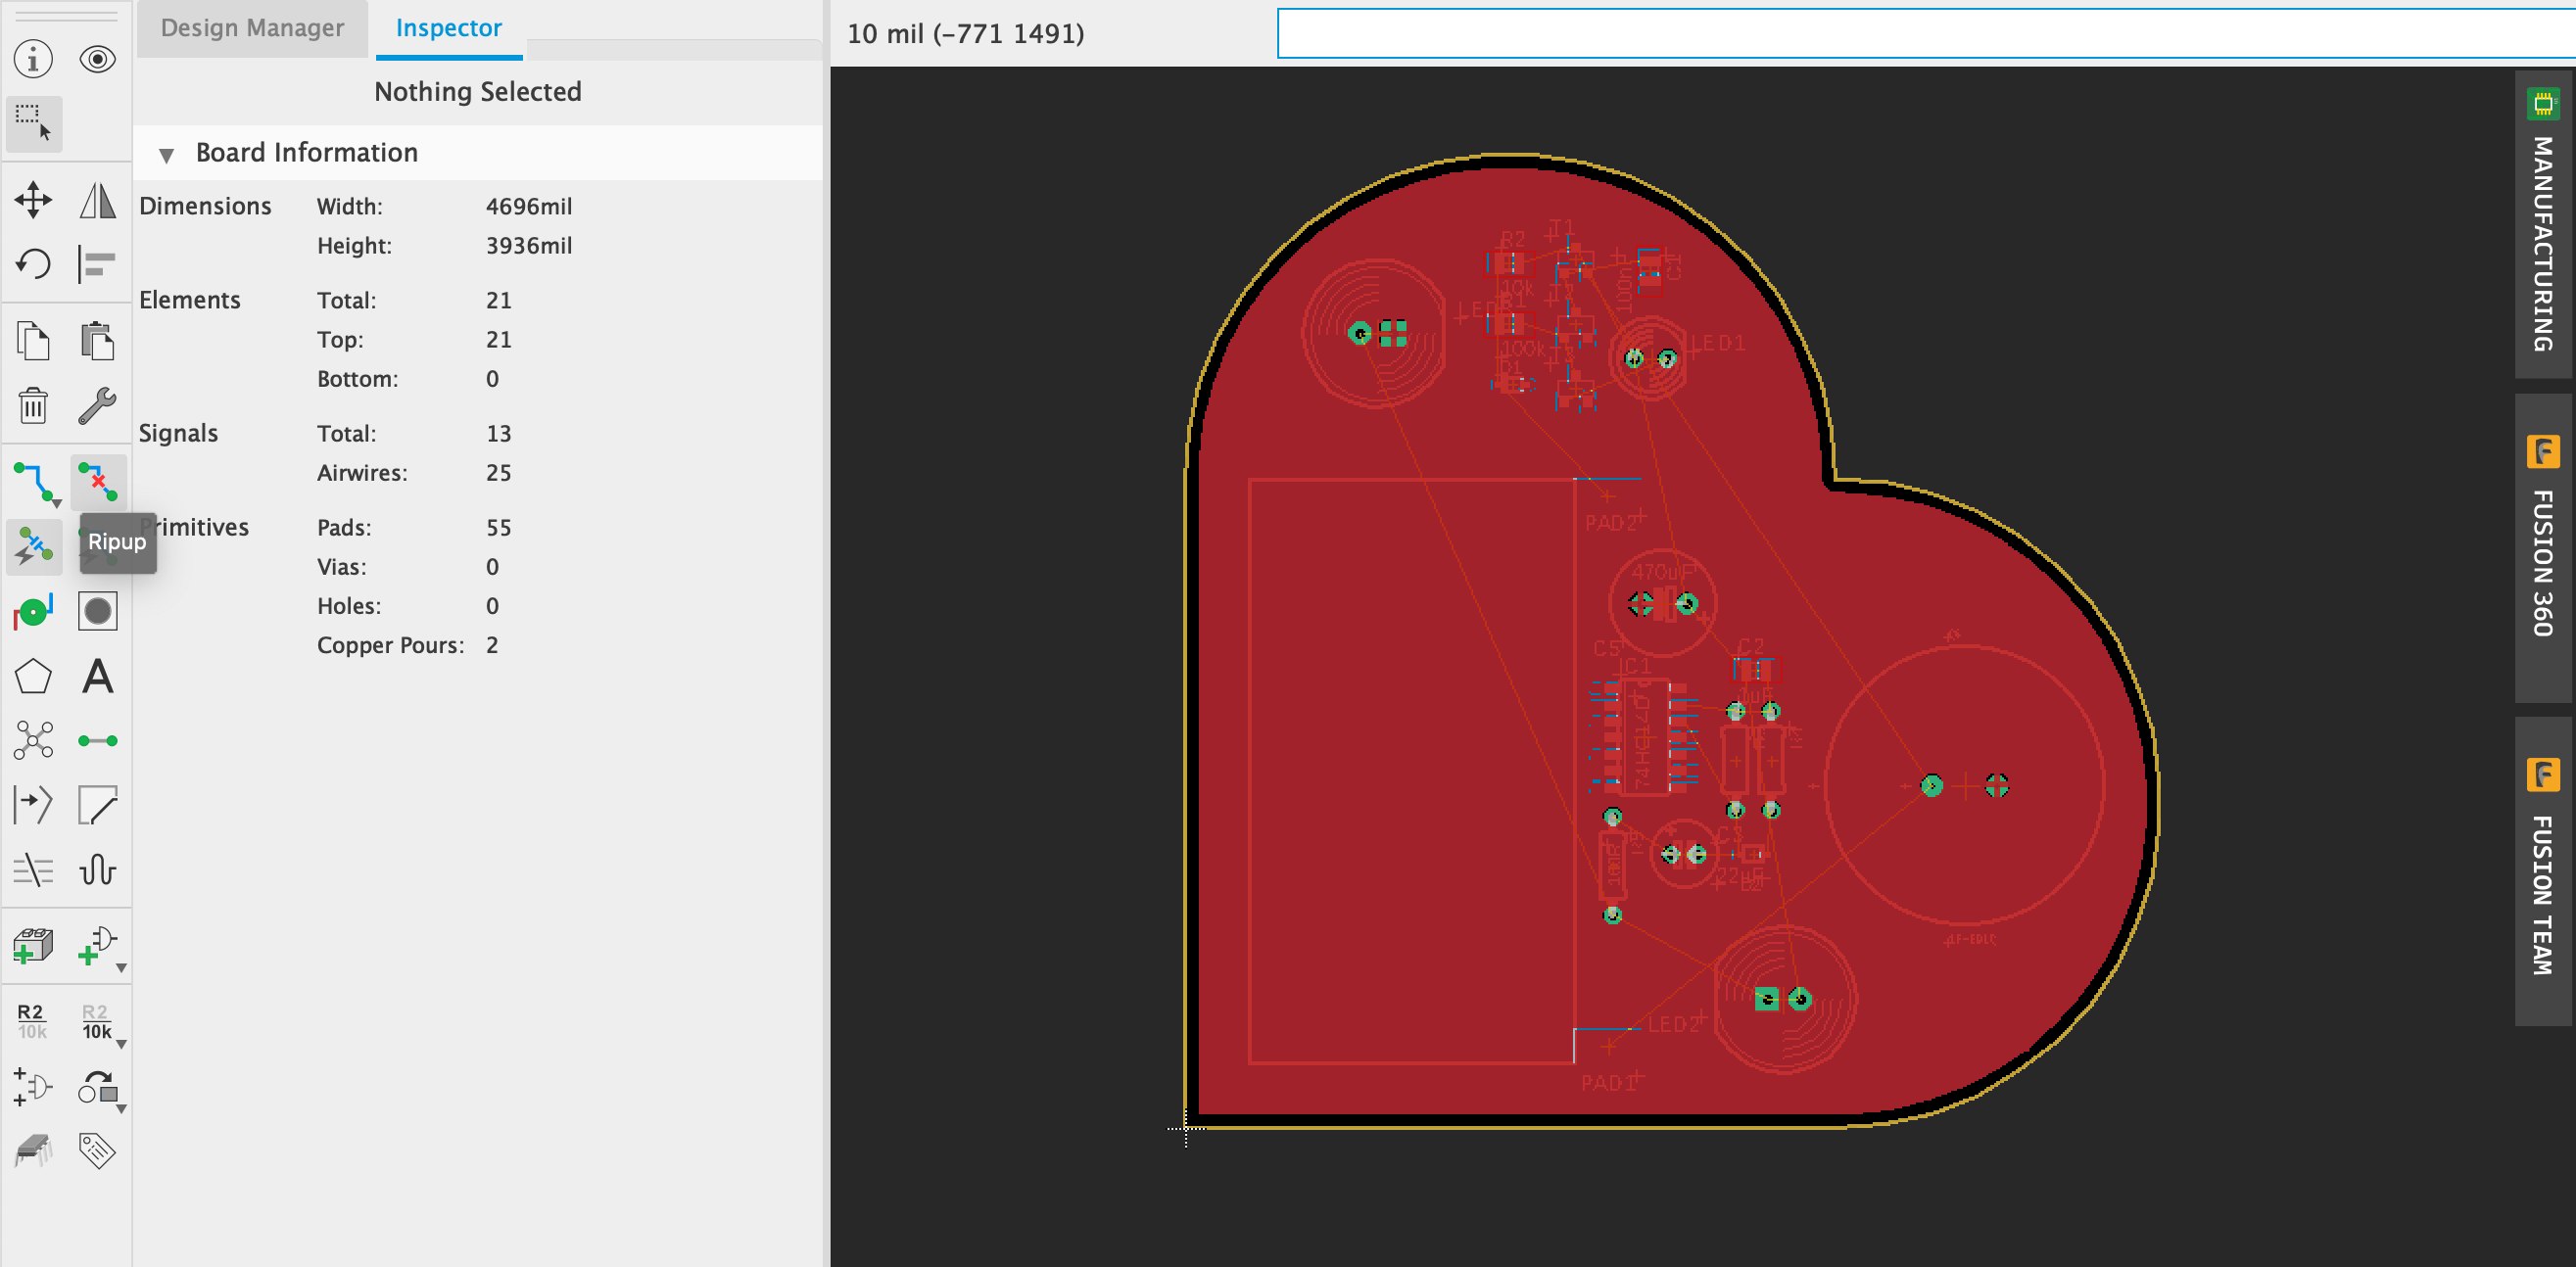Screen dimensions: 2576x1267
Task: Toggle visibility using the Show eye tool
Action: [98, 58]
